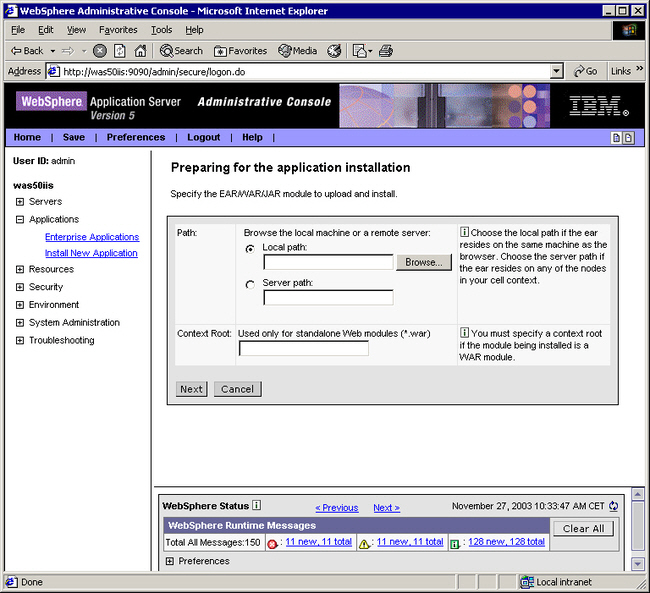Click the History icon in toolbar

(x=334, y=51)
